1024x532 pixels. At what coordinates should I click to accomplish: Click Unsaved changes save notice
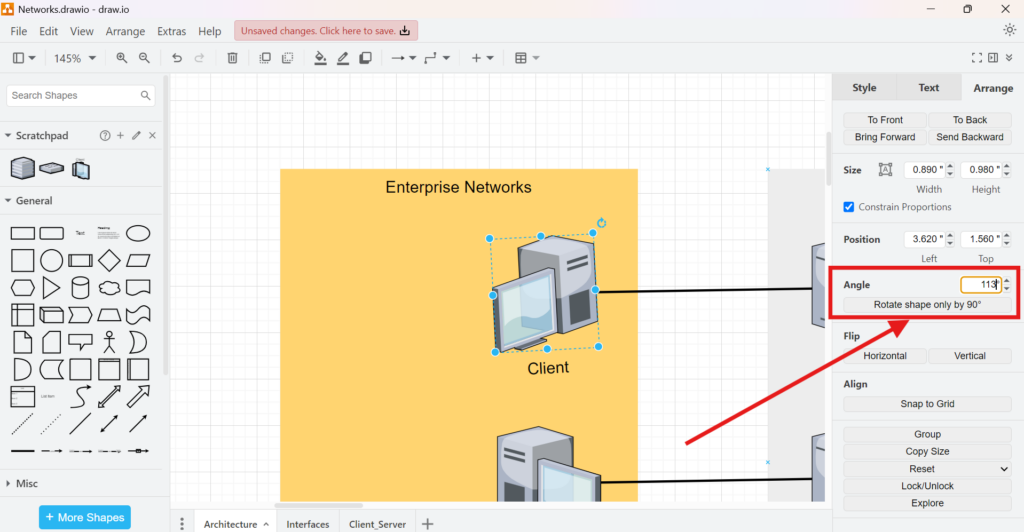(326, 31)
